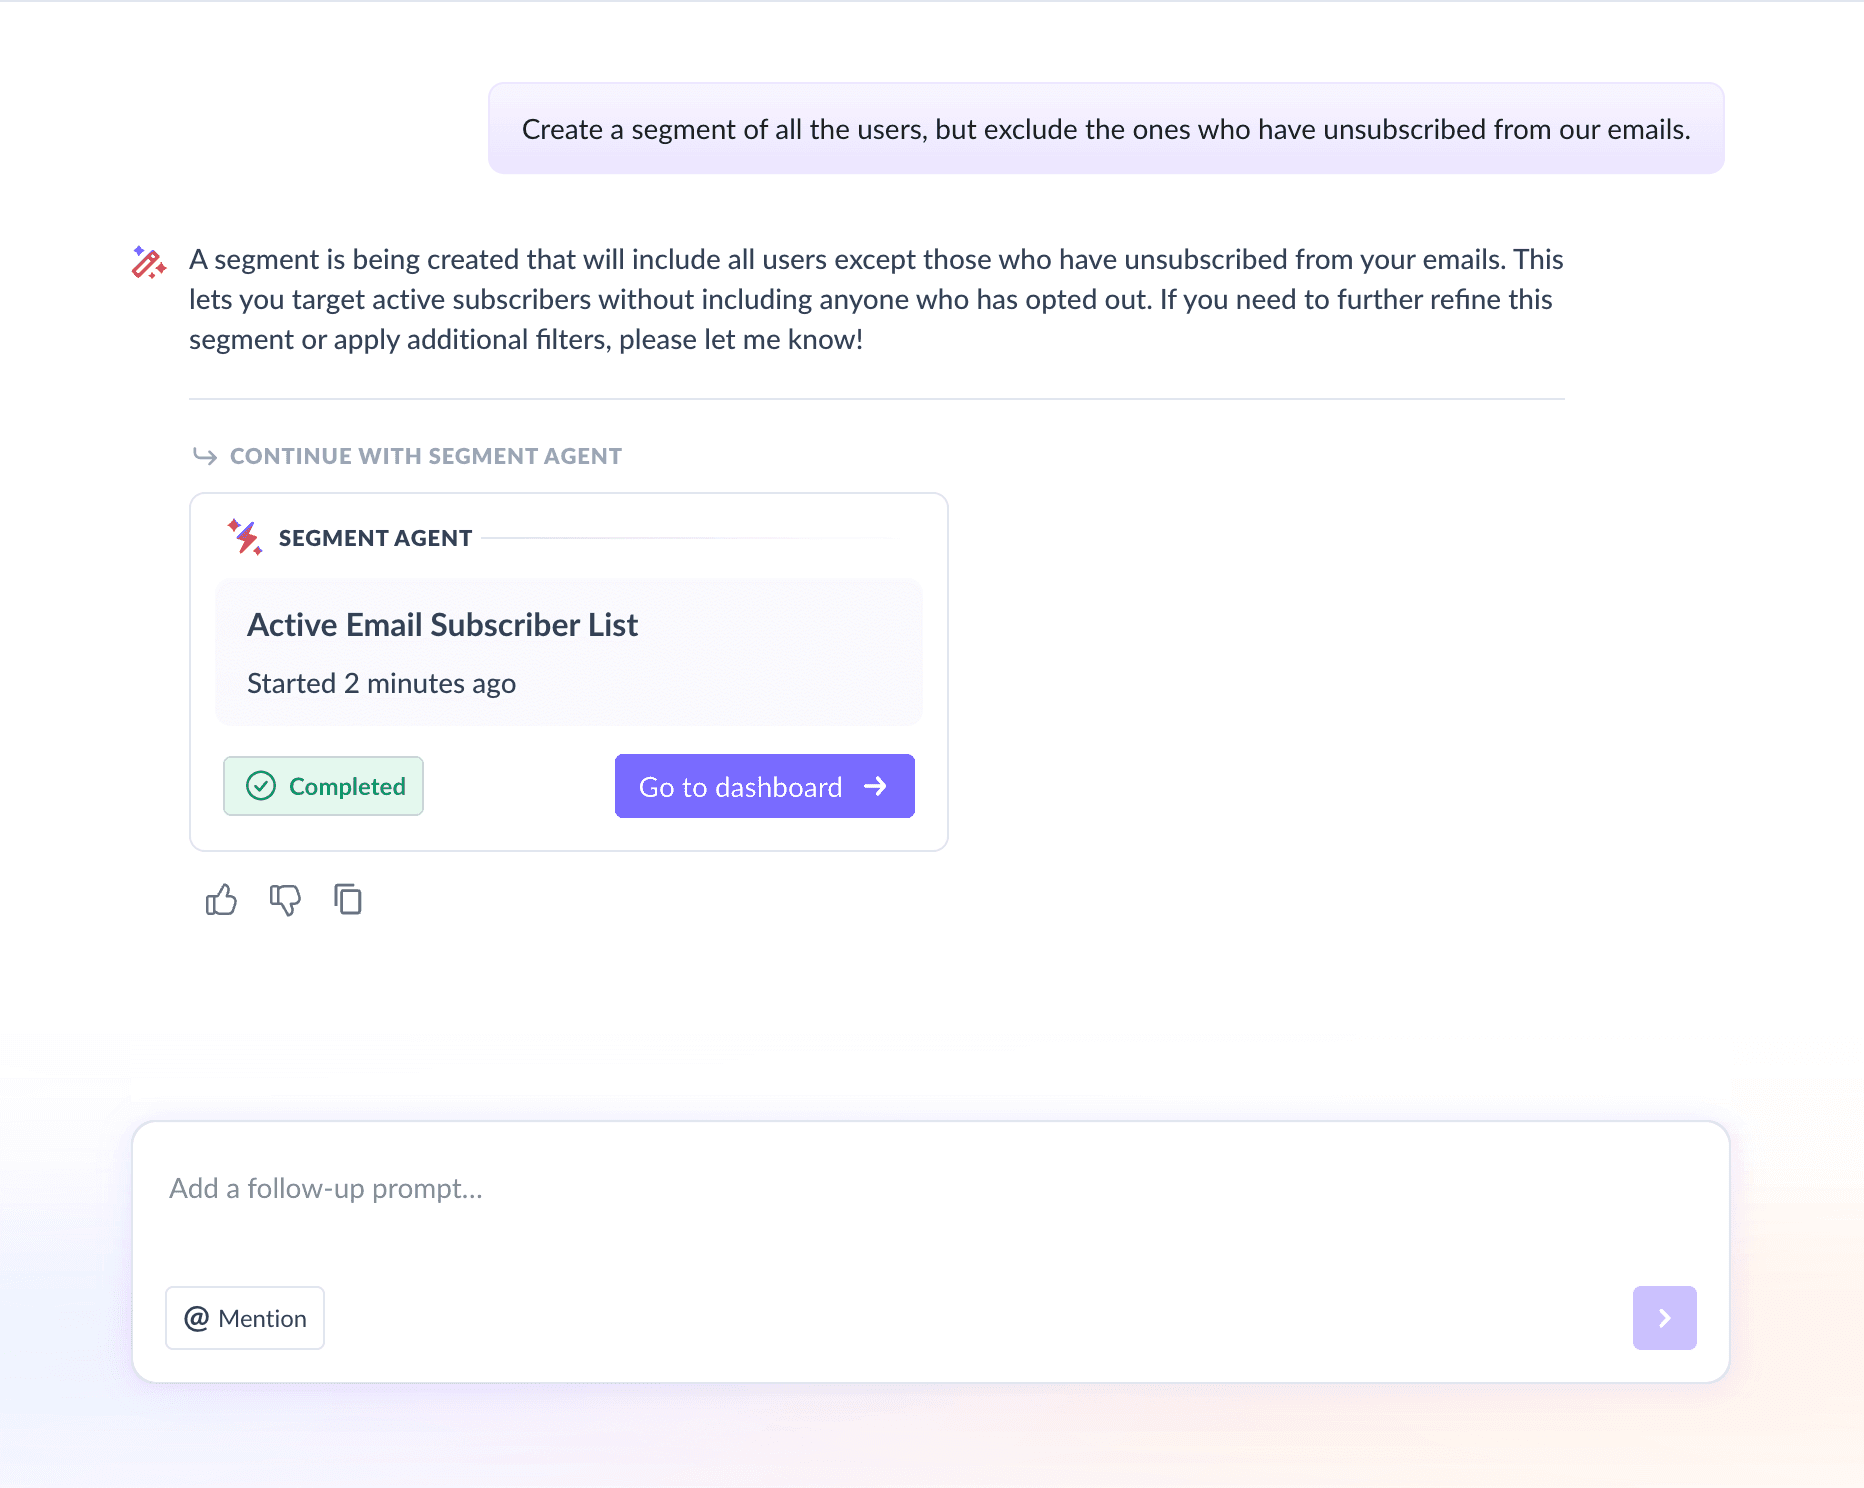Click the continue arrow beside Segment Agent label
The height and width of the screenshot is (1488, 1864).
[x=205, y=456]
